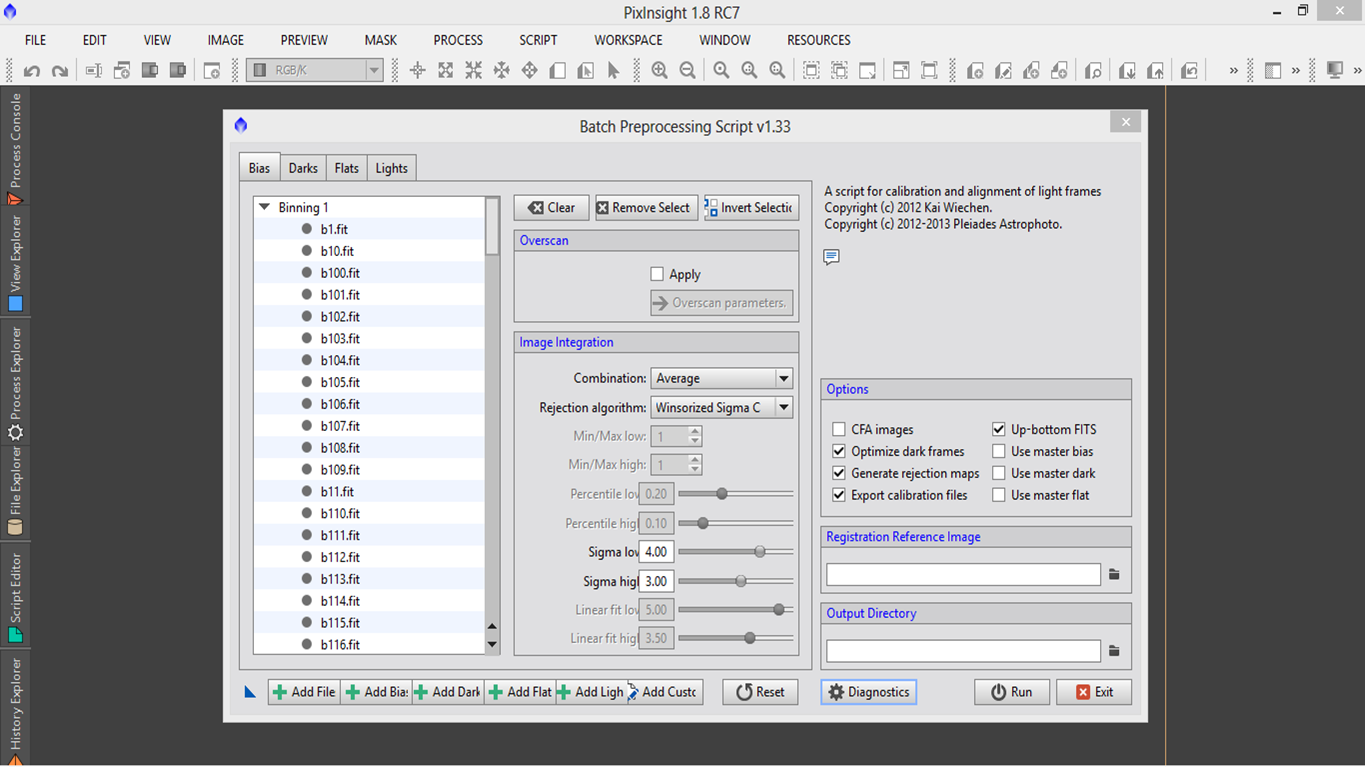Click the Run button
This screenshot has width=1365, height=767.
tap(1012, 692)
